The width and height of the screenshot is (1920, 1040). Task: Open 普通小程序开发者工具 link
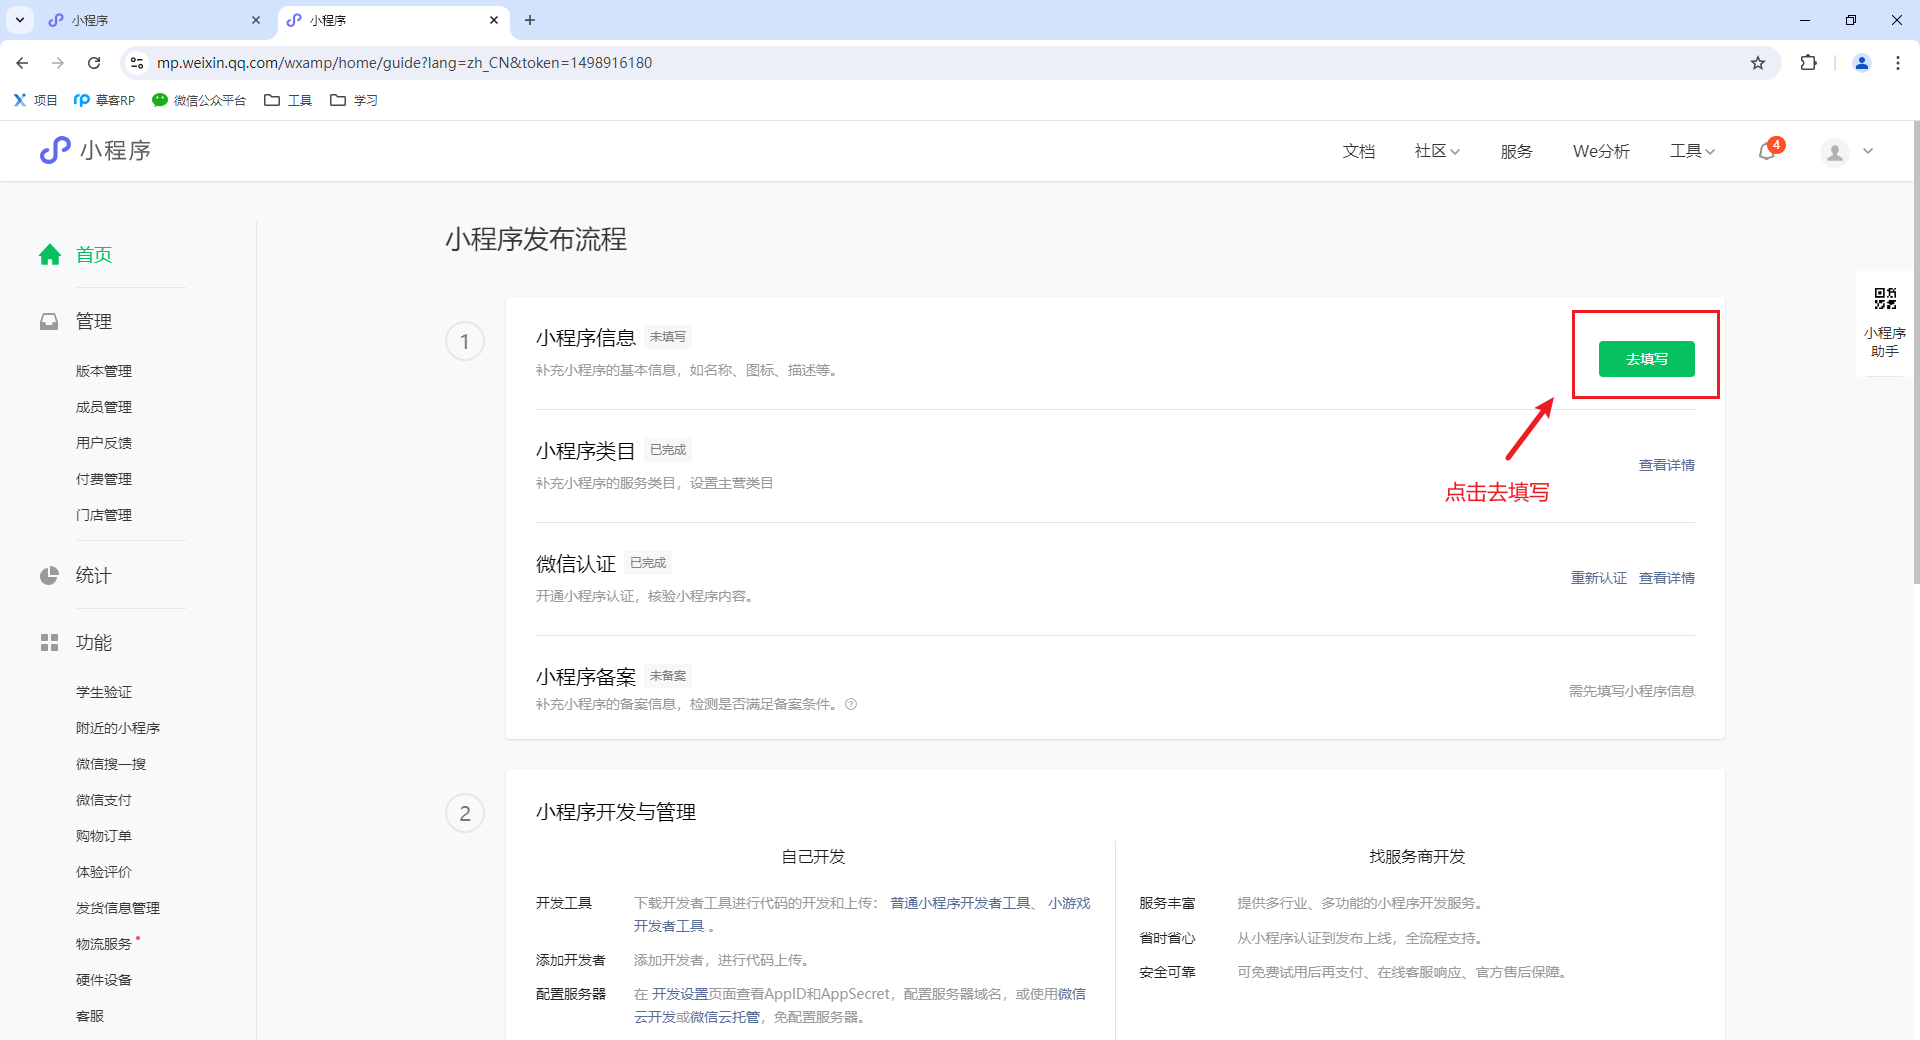pyautogui.click(x=960, y=903)
